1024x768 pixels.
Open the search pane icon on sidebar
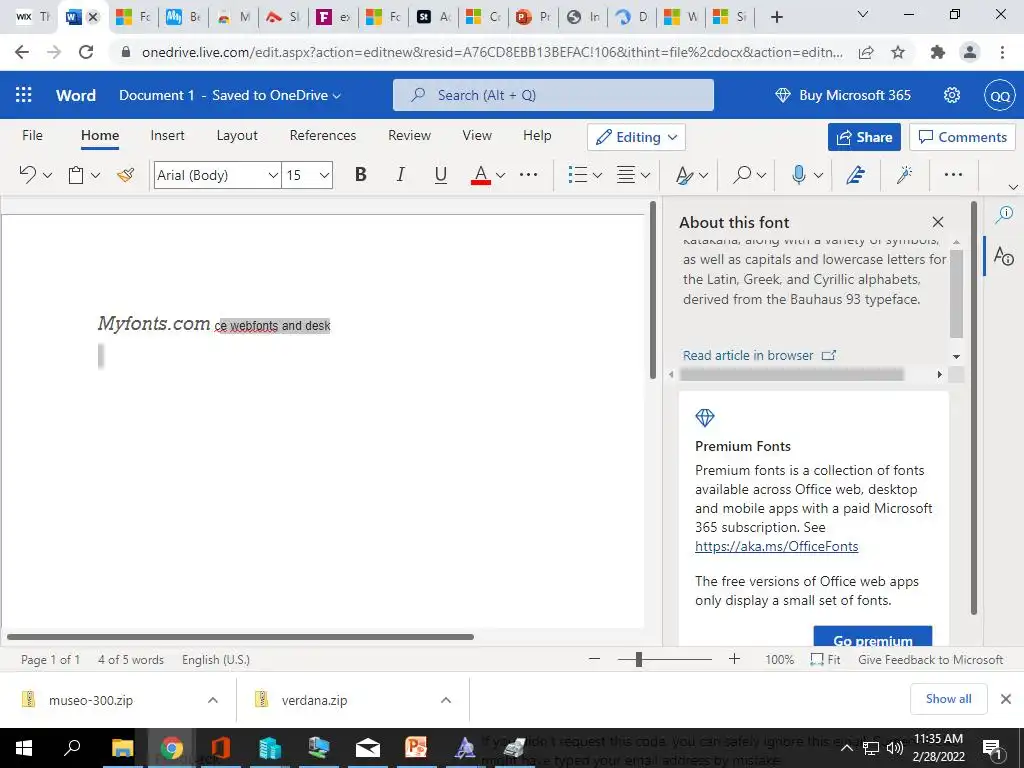tap(1004, 214)
